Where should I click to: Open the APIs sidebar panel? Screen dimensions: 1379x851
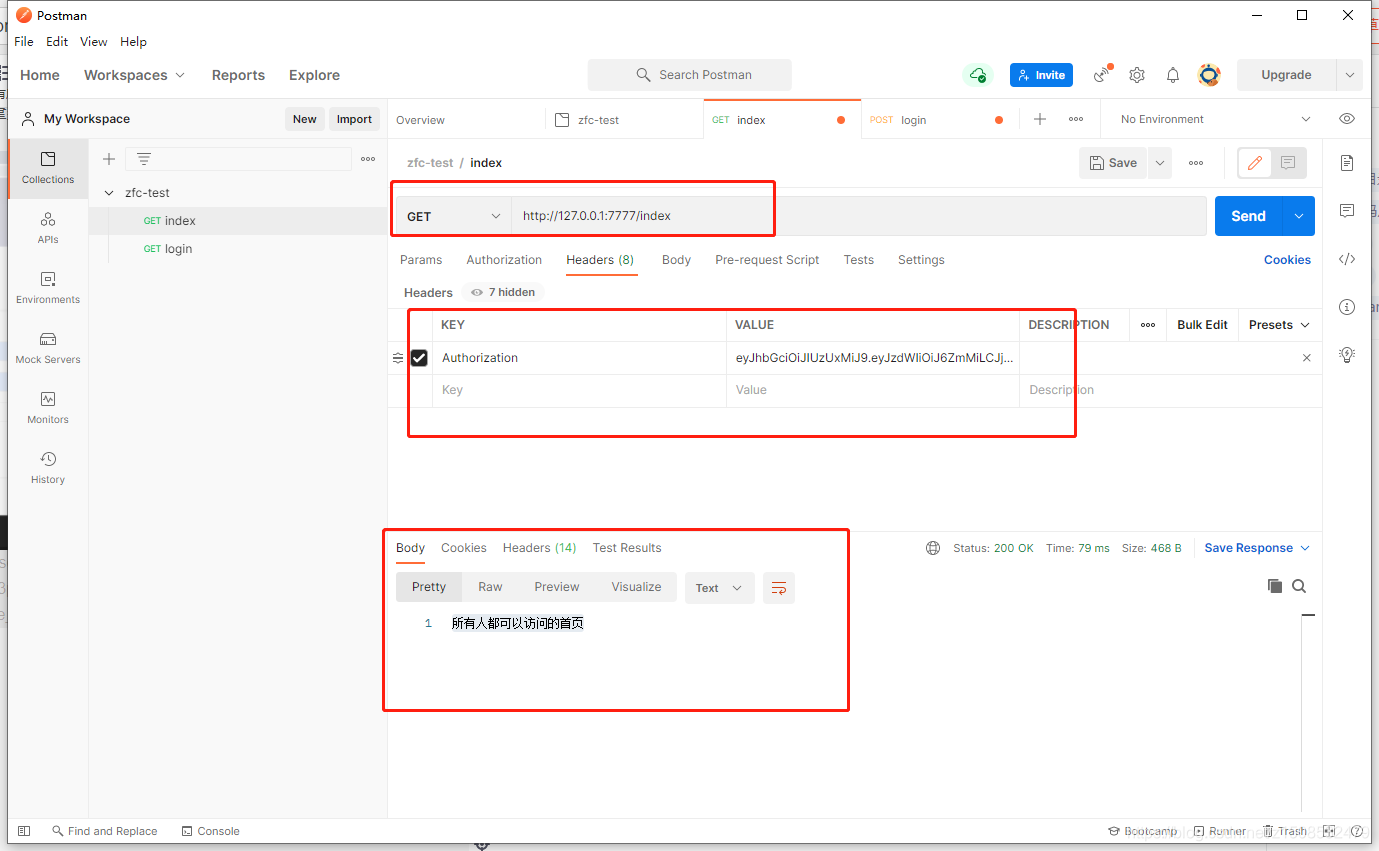click(48, 228)
